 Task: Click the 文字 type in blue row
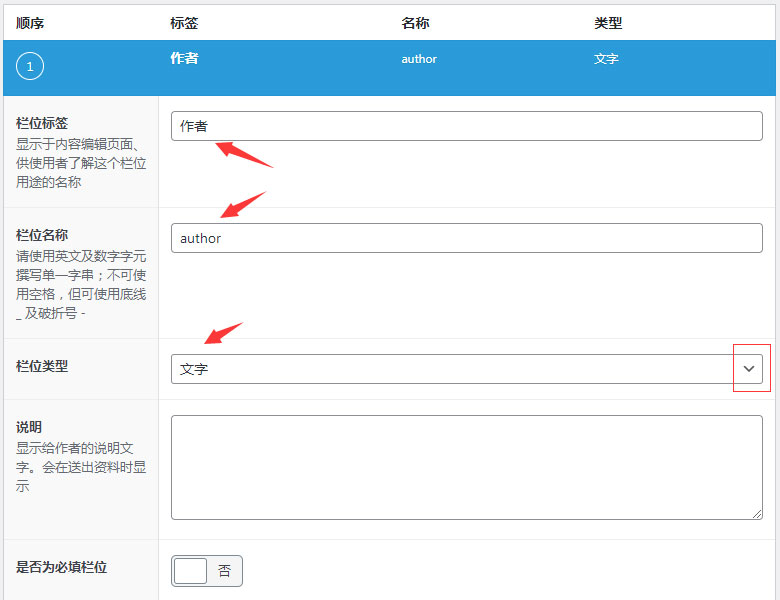coord(606,59)
